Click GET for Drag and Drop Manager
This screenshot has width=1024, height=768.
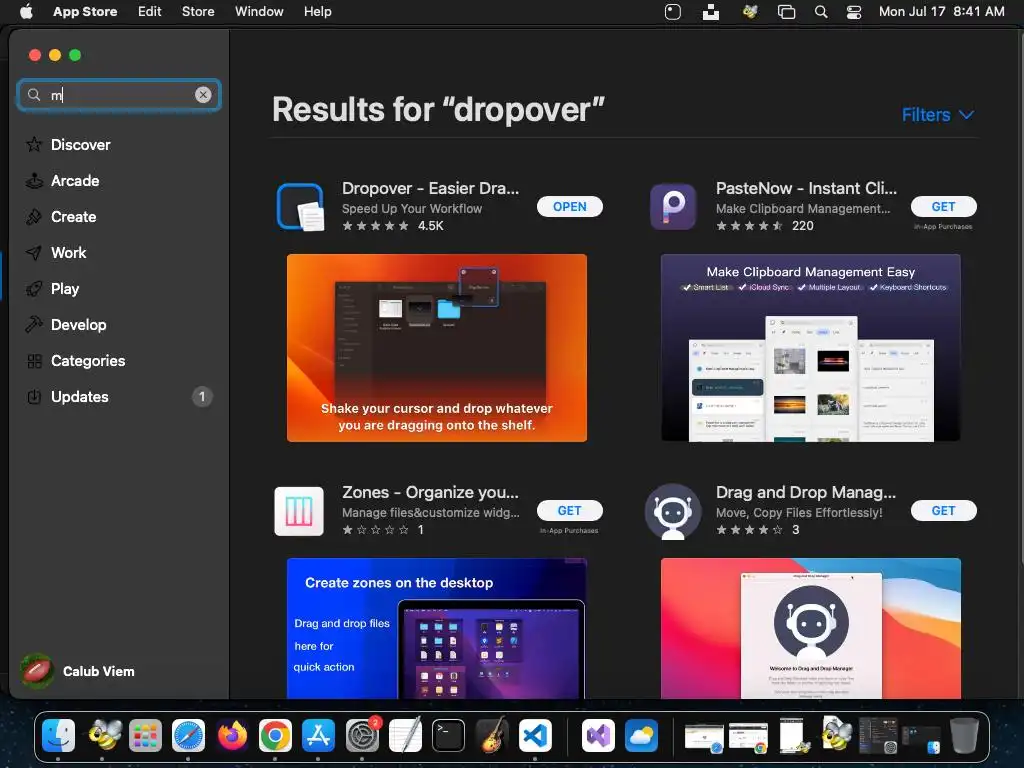coord(944,511)
